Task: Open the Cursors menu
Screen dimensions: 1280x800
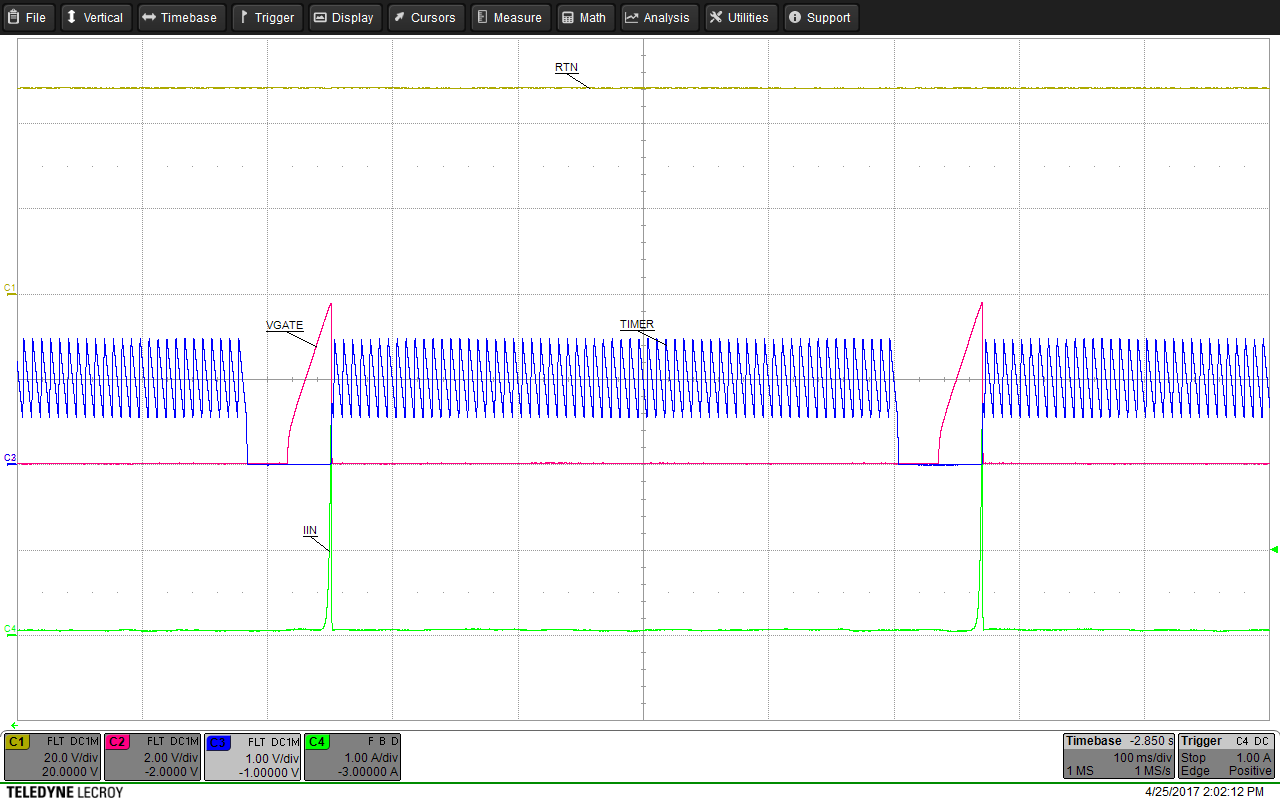Action: [x=424, y=17]
